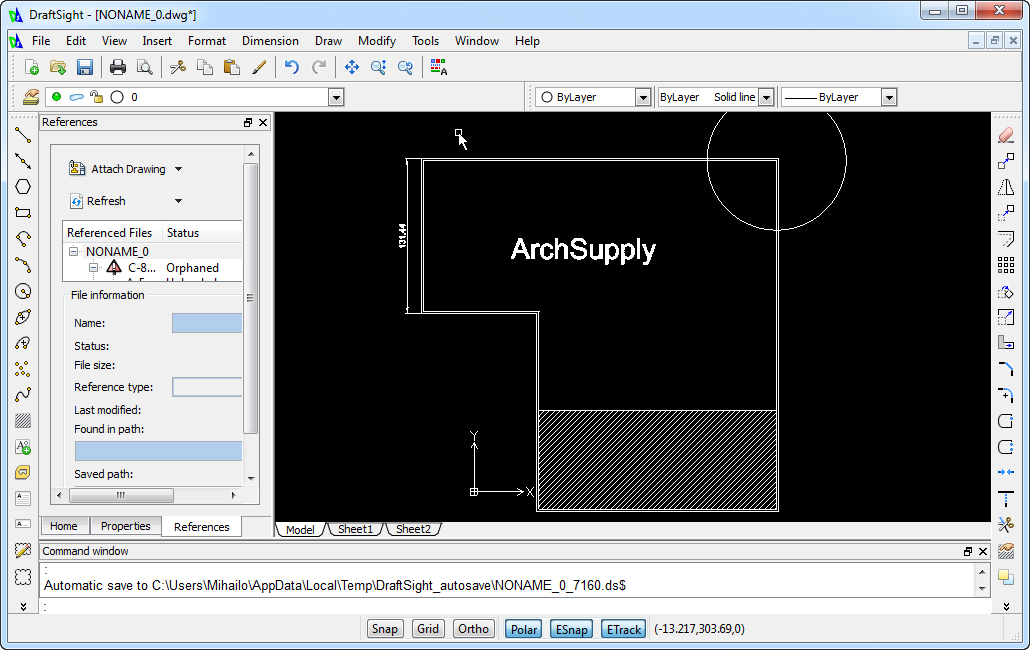1030x650 pixels.
Task: Toggle Ortho mode
Action: pos(473,629)
